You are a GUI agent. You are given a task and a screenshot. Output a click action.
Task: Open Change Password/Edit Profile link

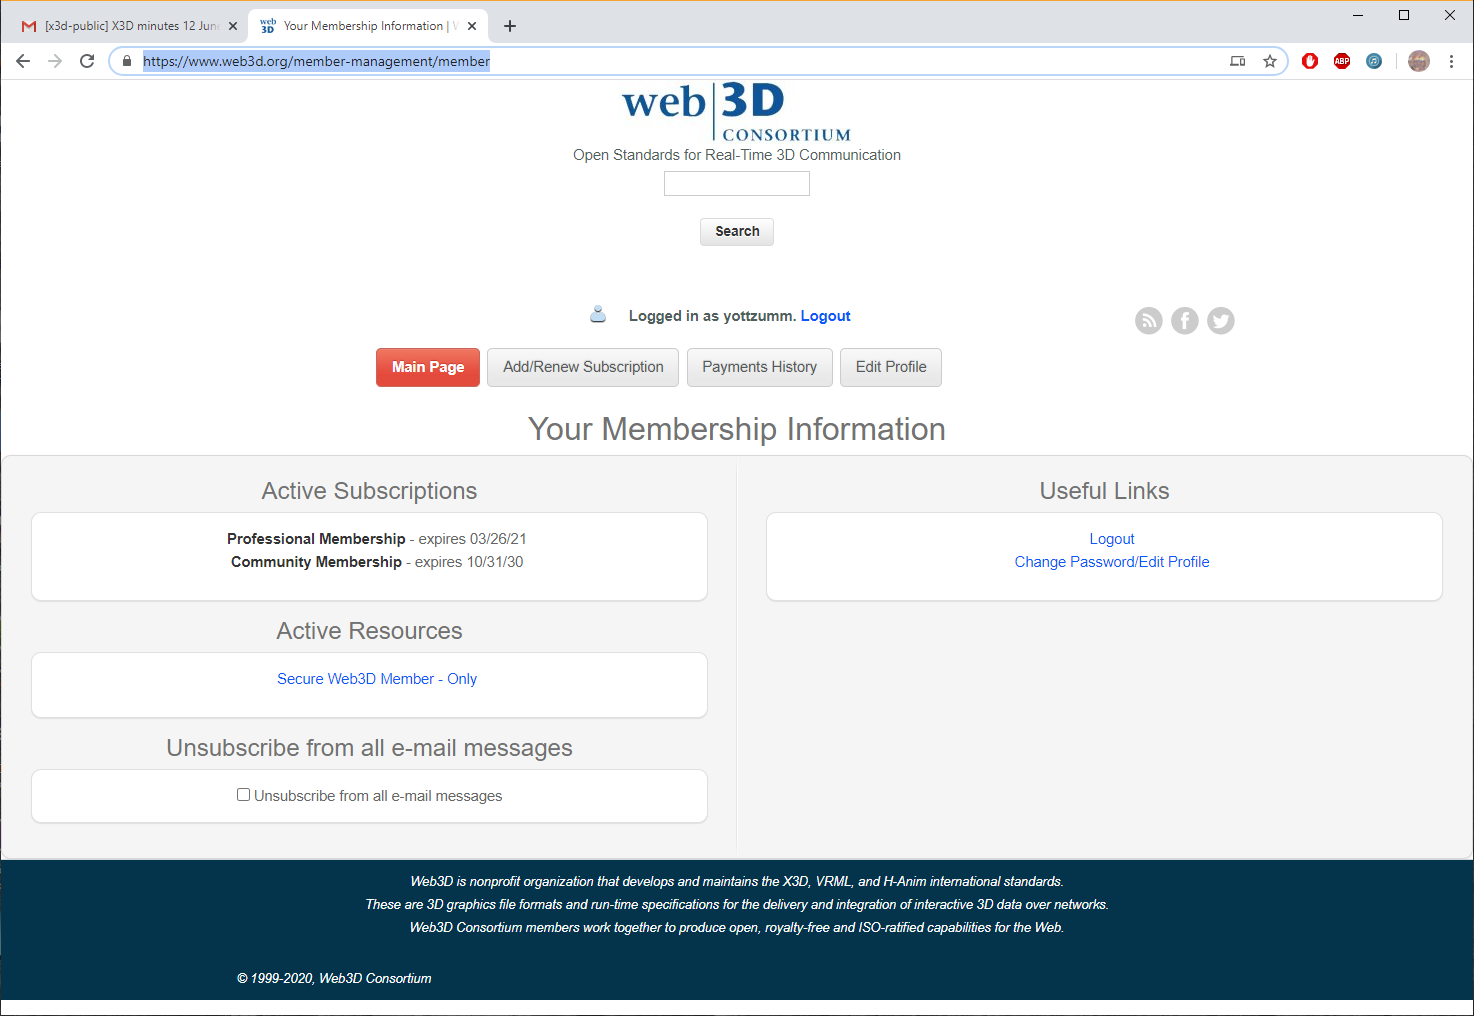pyautogui.click(x=1112, y=562)
